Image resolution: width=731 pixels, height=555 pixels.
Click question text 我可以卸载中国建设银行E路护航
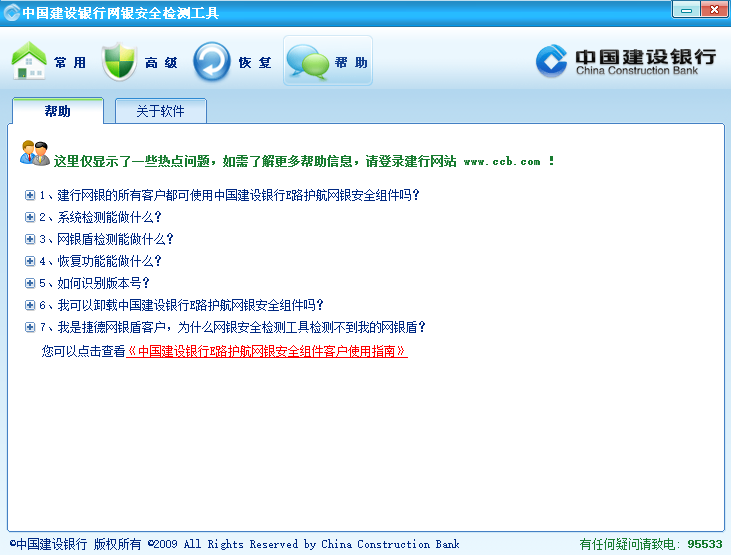(181, 305)
